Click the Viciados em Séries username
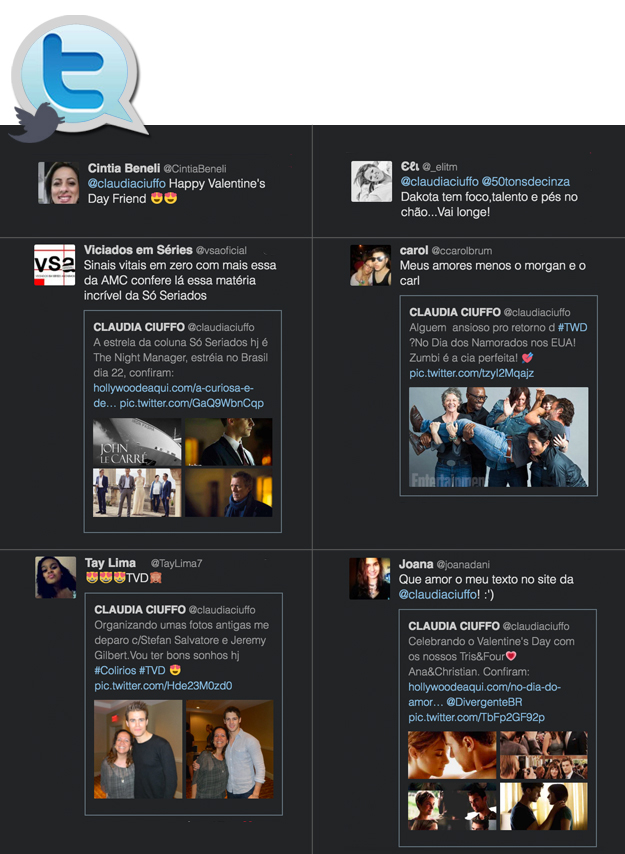 (138, 250)
